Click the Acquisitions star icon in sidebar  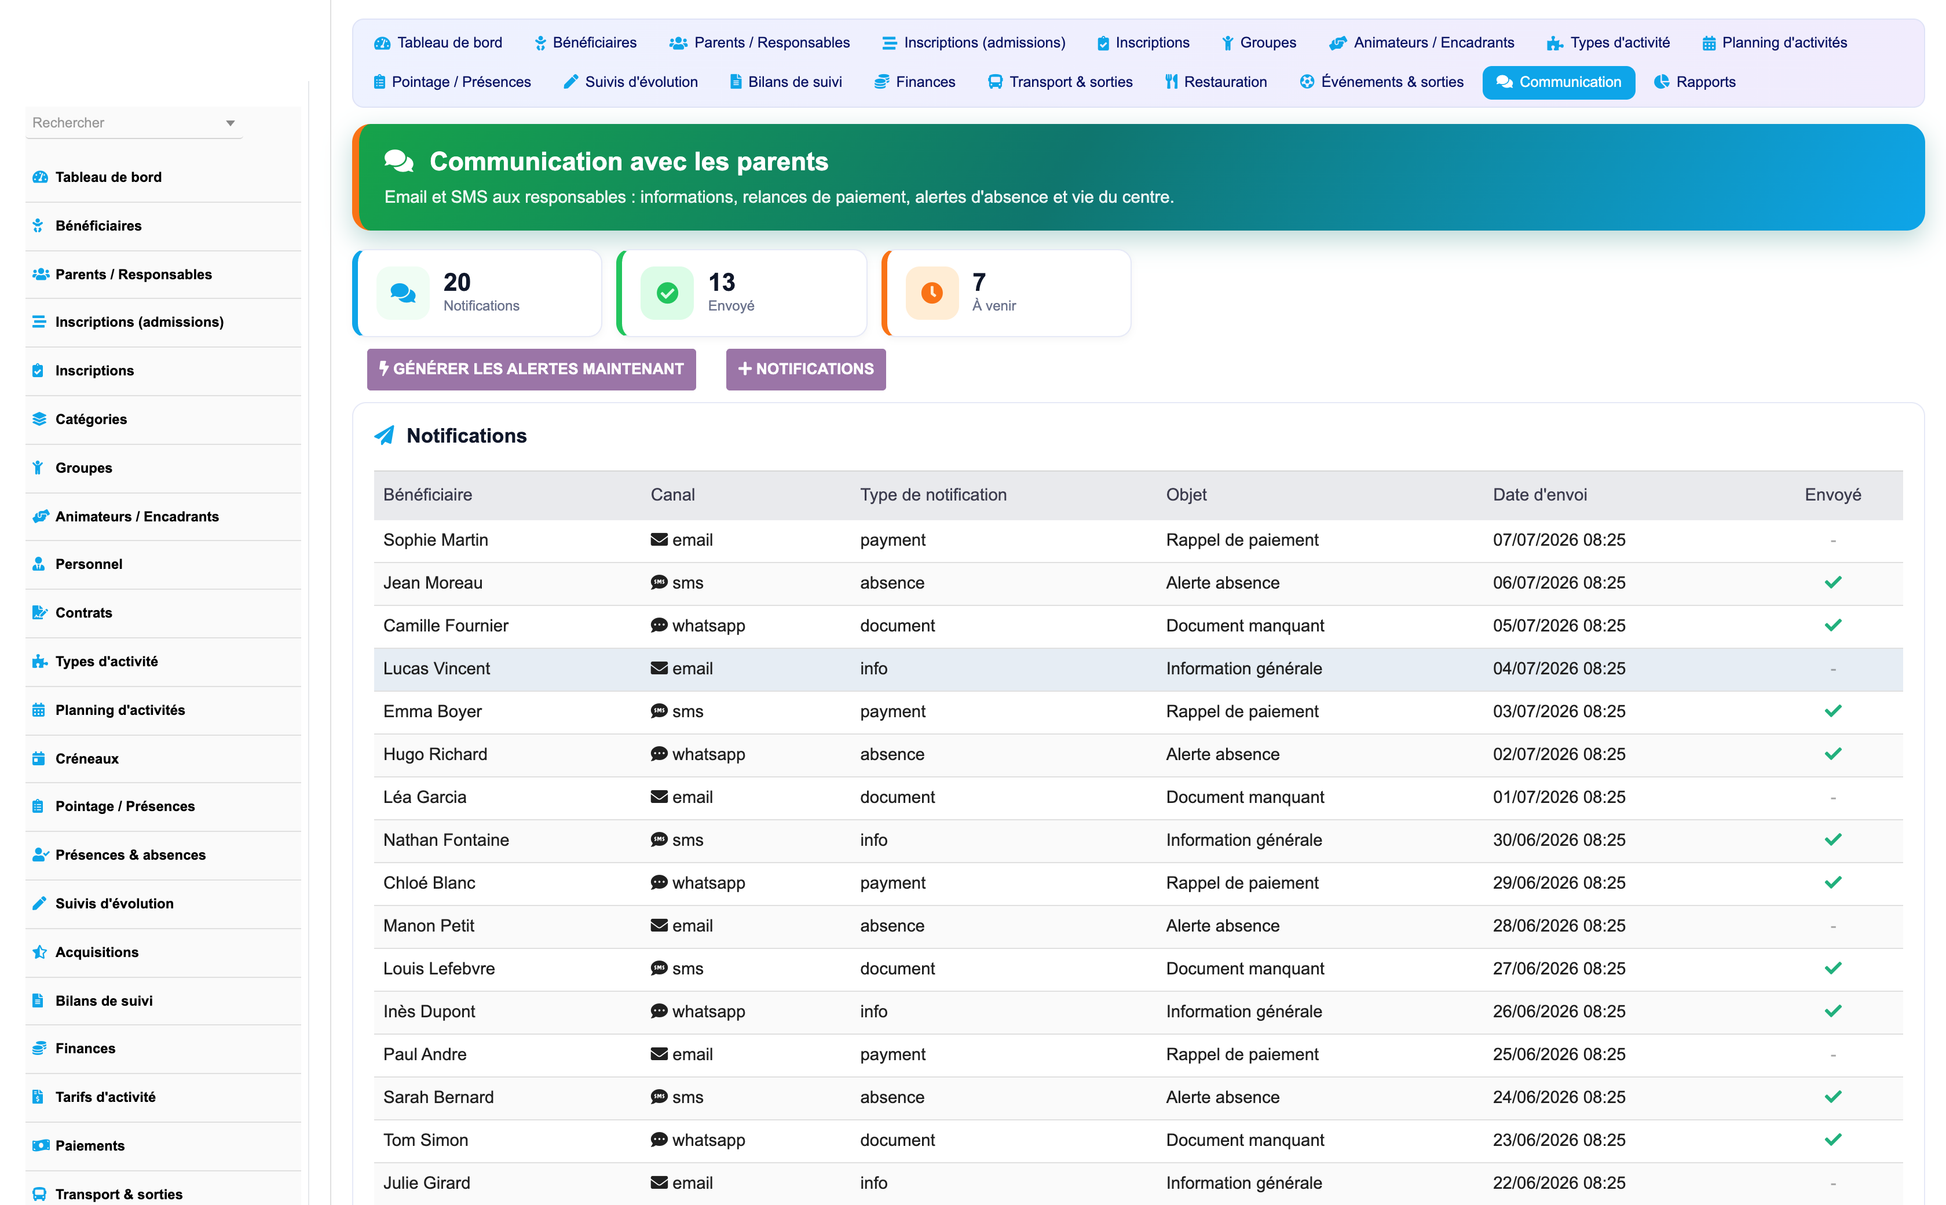(x=39, y=952)
